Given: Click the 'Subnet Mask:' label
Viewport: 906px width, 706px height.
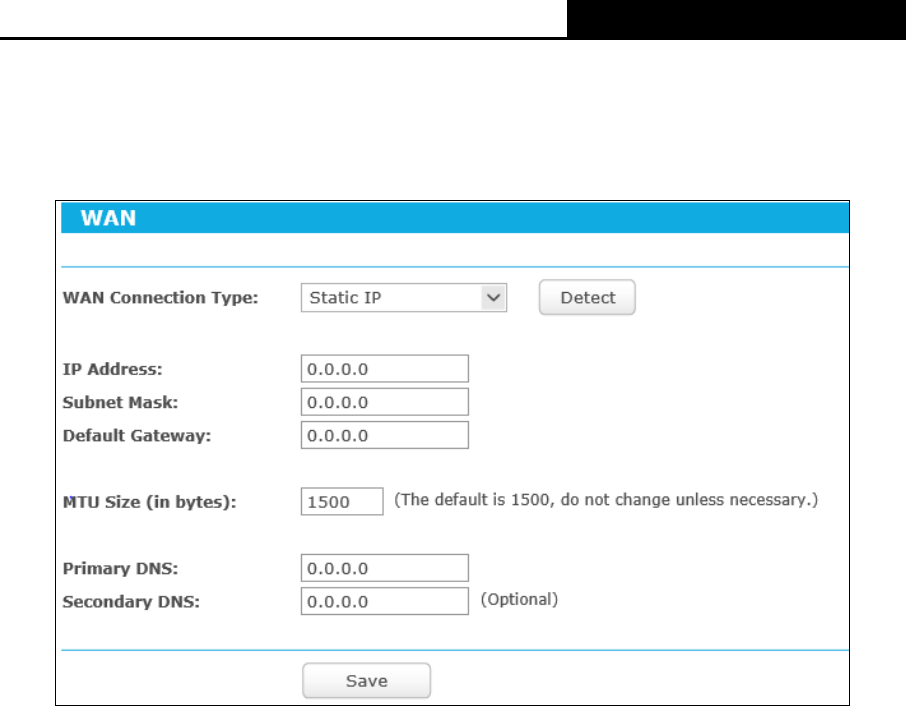Looking at the screenshot, I should pos(120,402).
